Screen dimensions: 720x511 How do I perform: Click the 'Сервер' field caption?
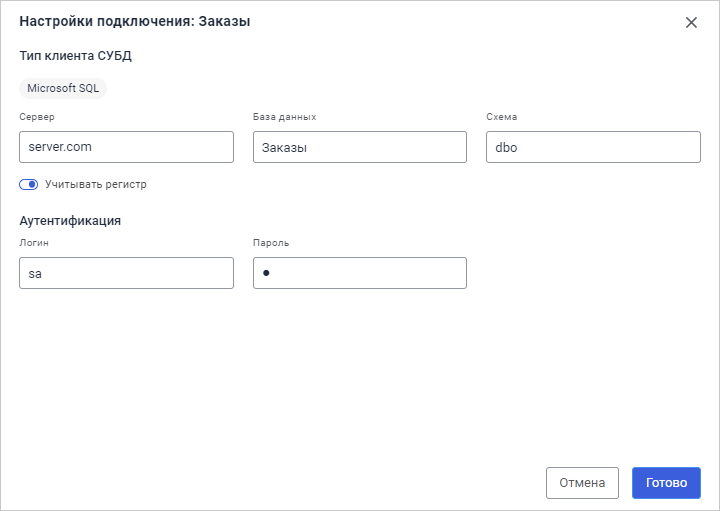37,117
